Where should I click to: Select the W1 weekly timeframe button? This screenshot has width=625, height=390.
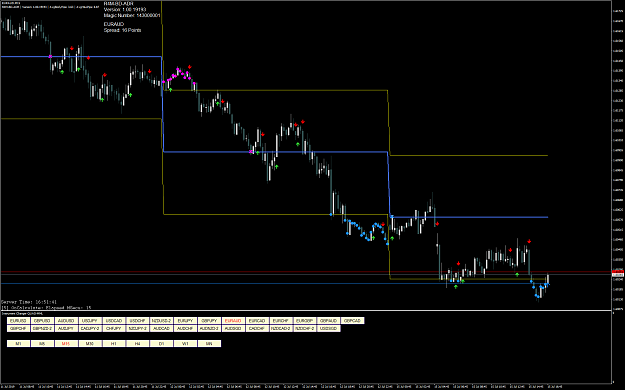[186, 344]
